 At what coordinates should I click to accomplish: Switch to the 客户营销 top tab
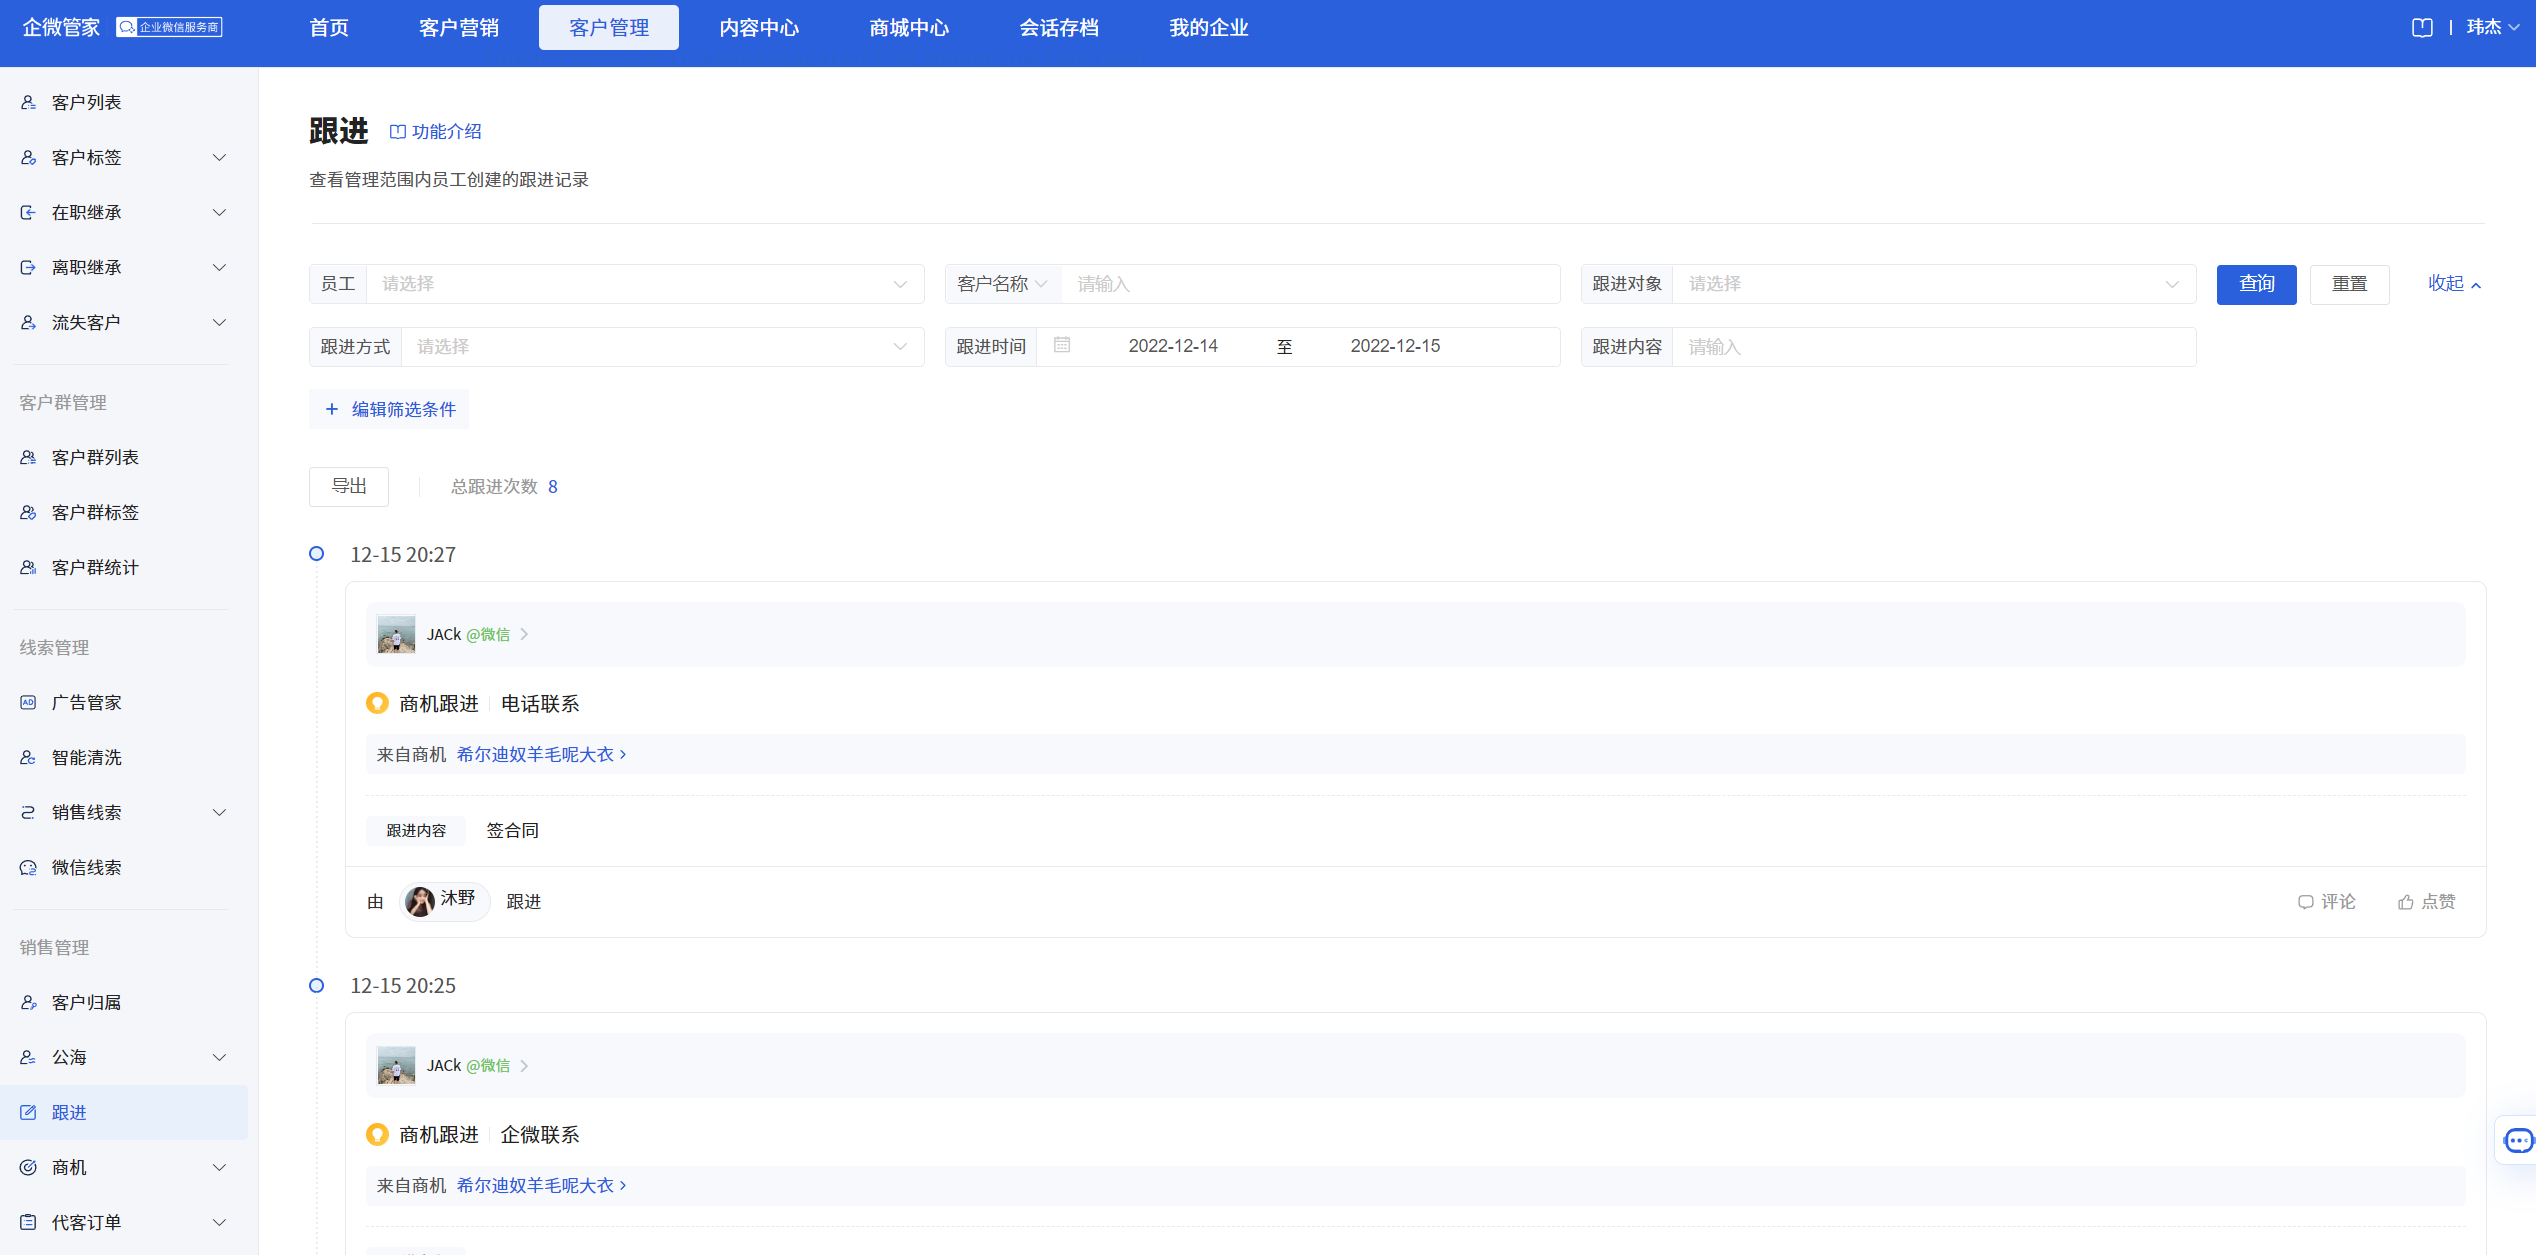(x=459, y=28)
